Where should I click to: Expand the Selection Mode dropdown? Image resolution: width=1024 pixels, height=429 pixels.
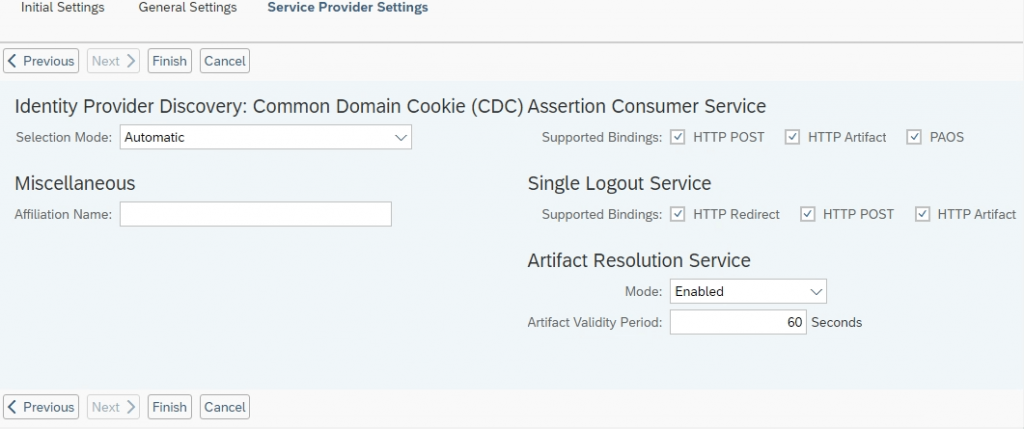266,137
